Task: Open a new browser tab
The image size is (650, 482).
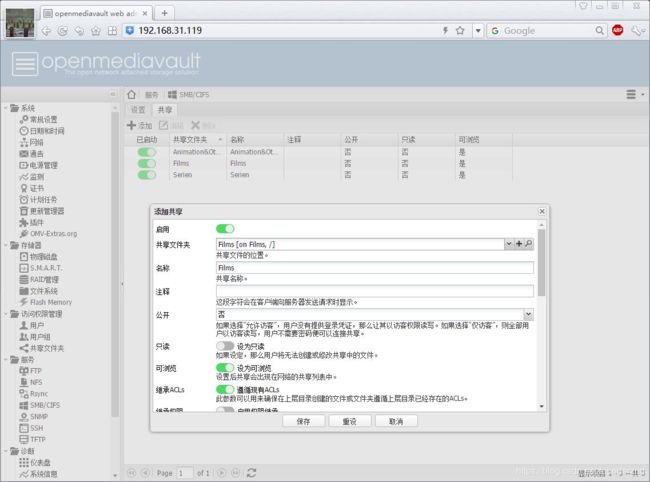Action: coord(165,13)
